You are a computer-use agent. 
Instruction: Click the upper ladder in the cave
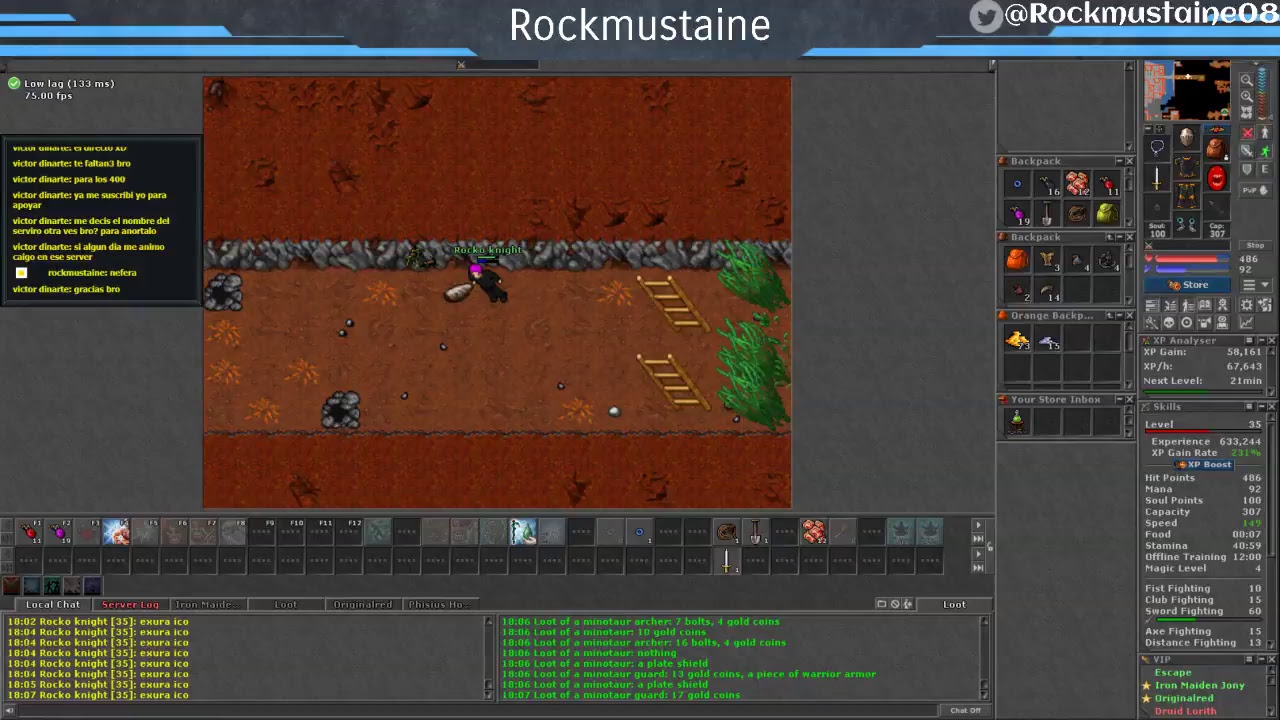point(672,302)
